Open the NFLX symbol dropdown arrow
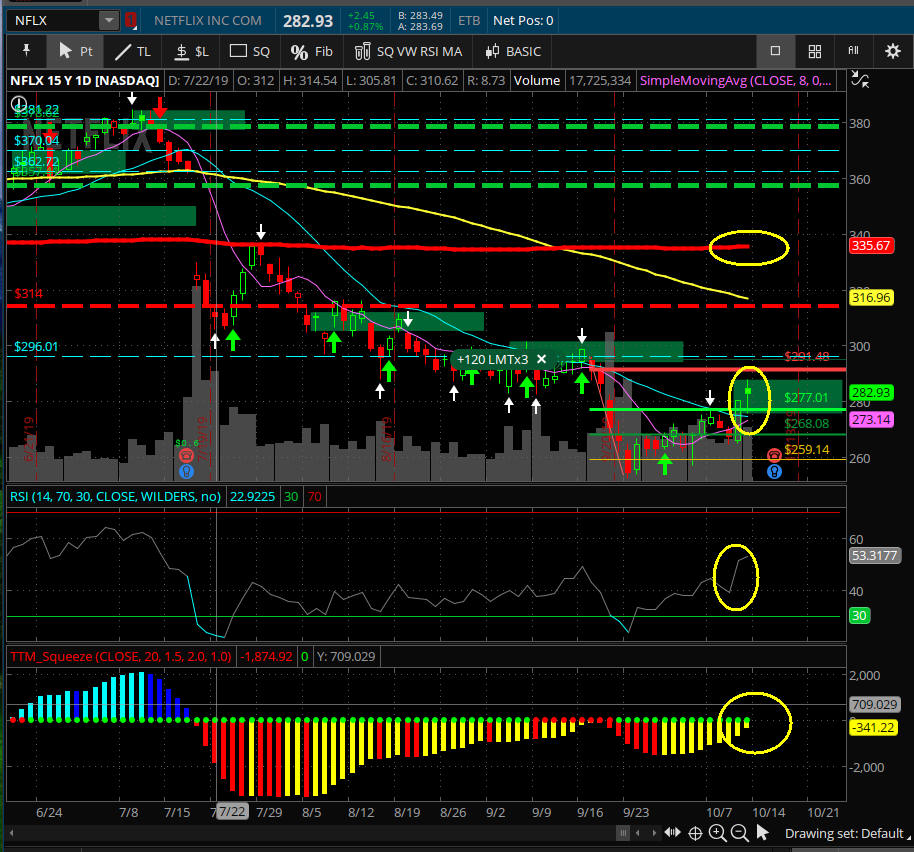 pyautogui.click(x=108, y=20)
